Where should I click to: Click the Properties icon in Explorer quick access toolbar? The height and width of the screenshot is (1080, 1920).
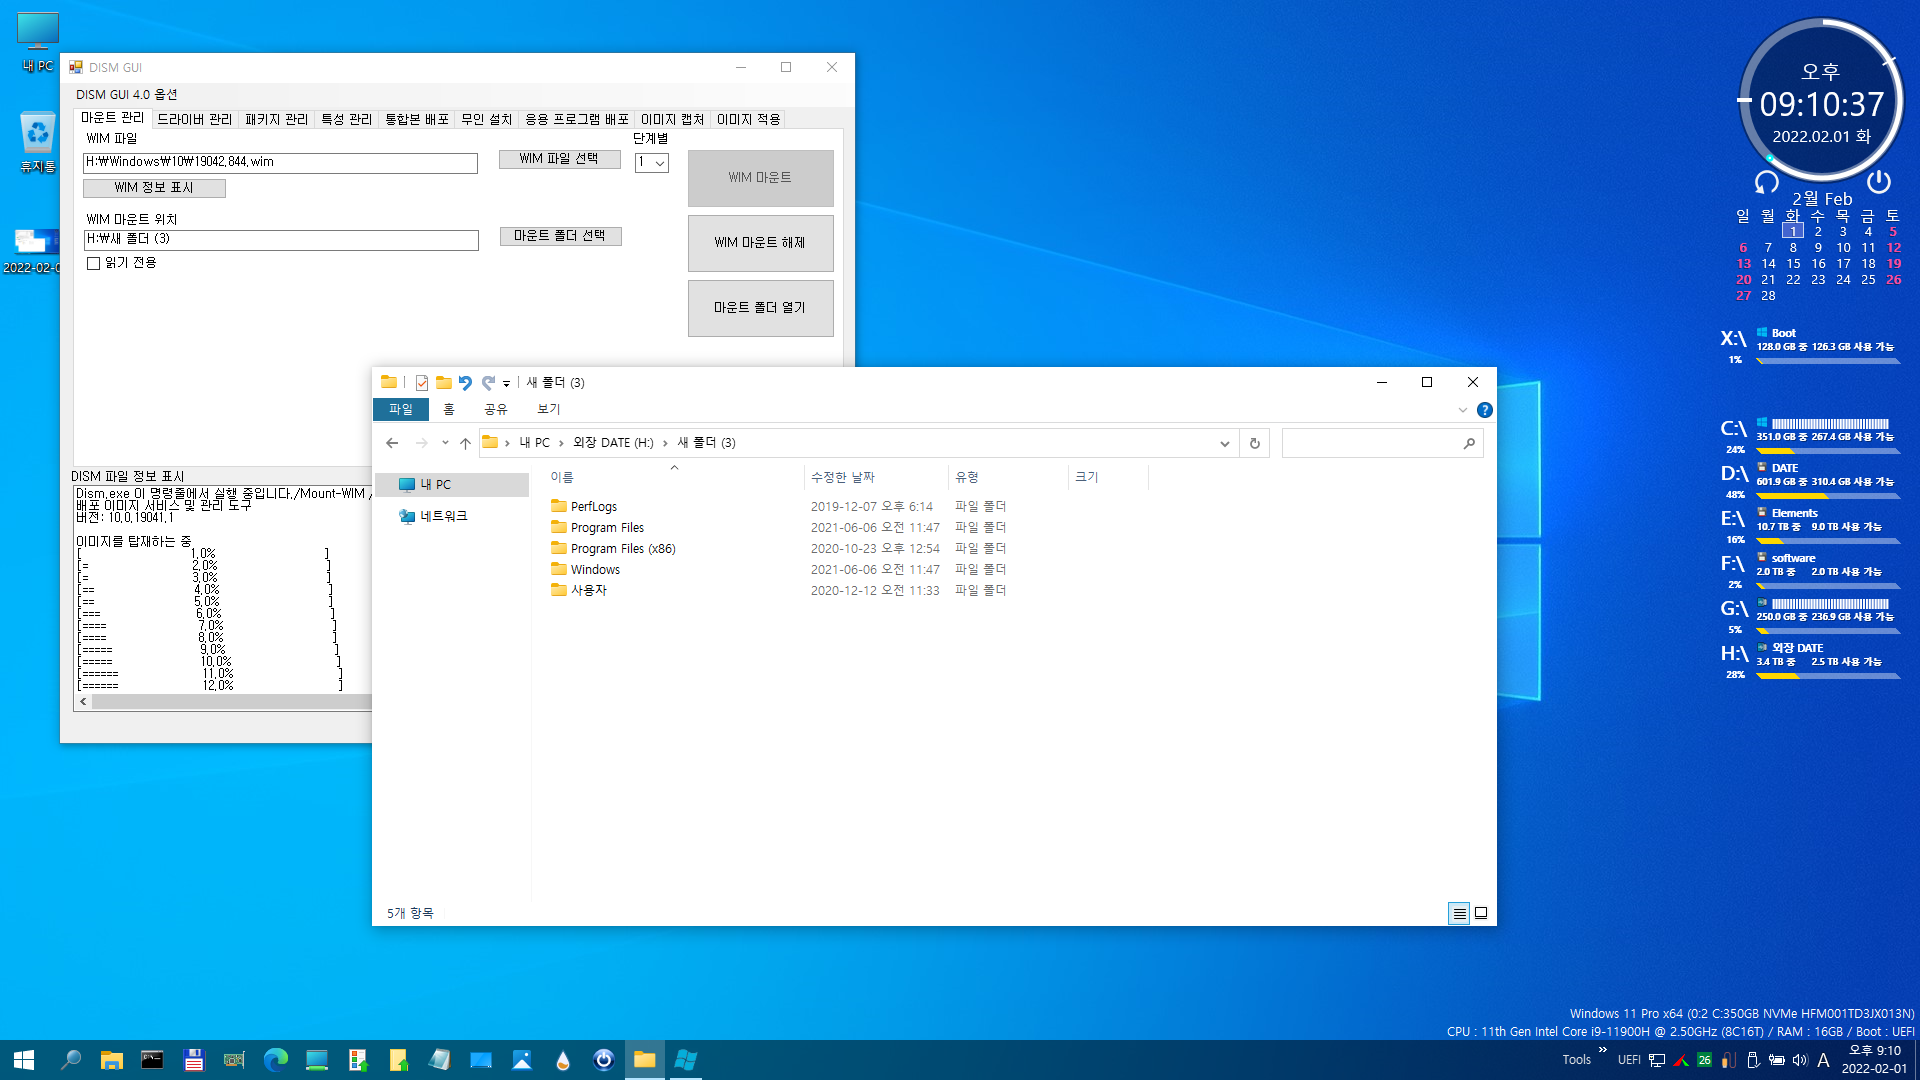tap(422, 383)
